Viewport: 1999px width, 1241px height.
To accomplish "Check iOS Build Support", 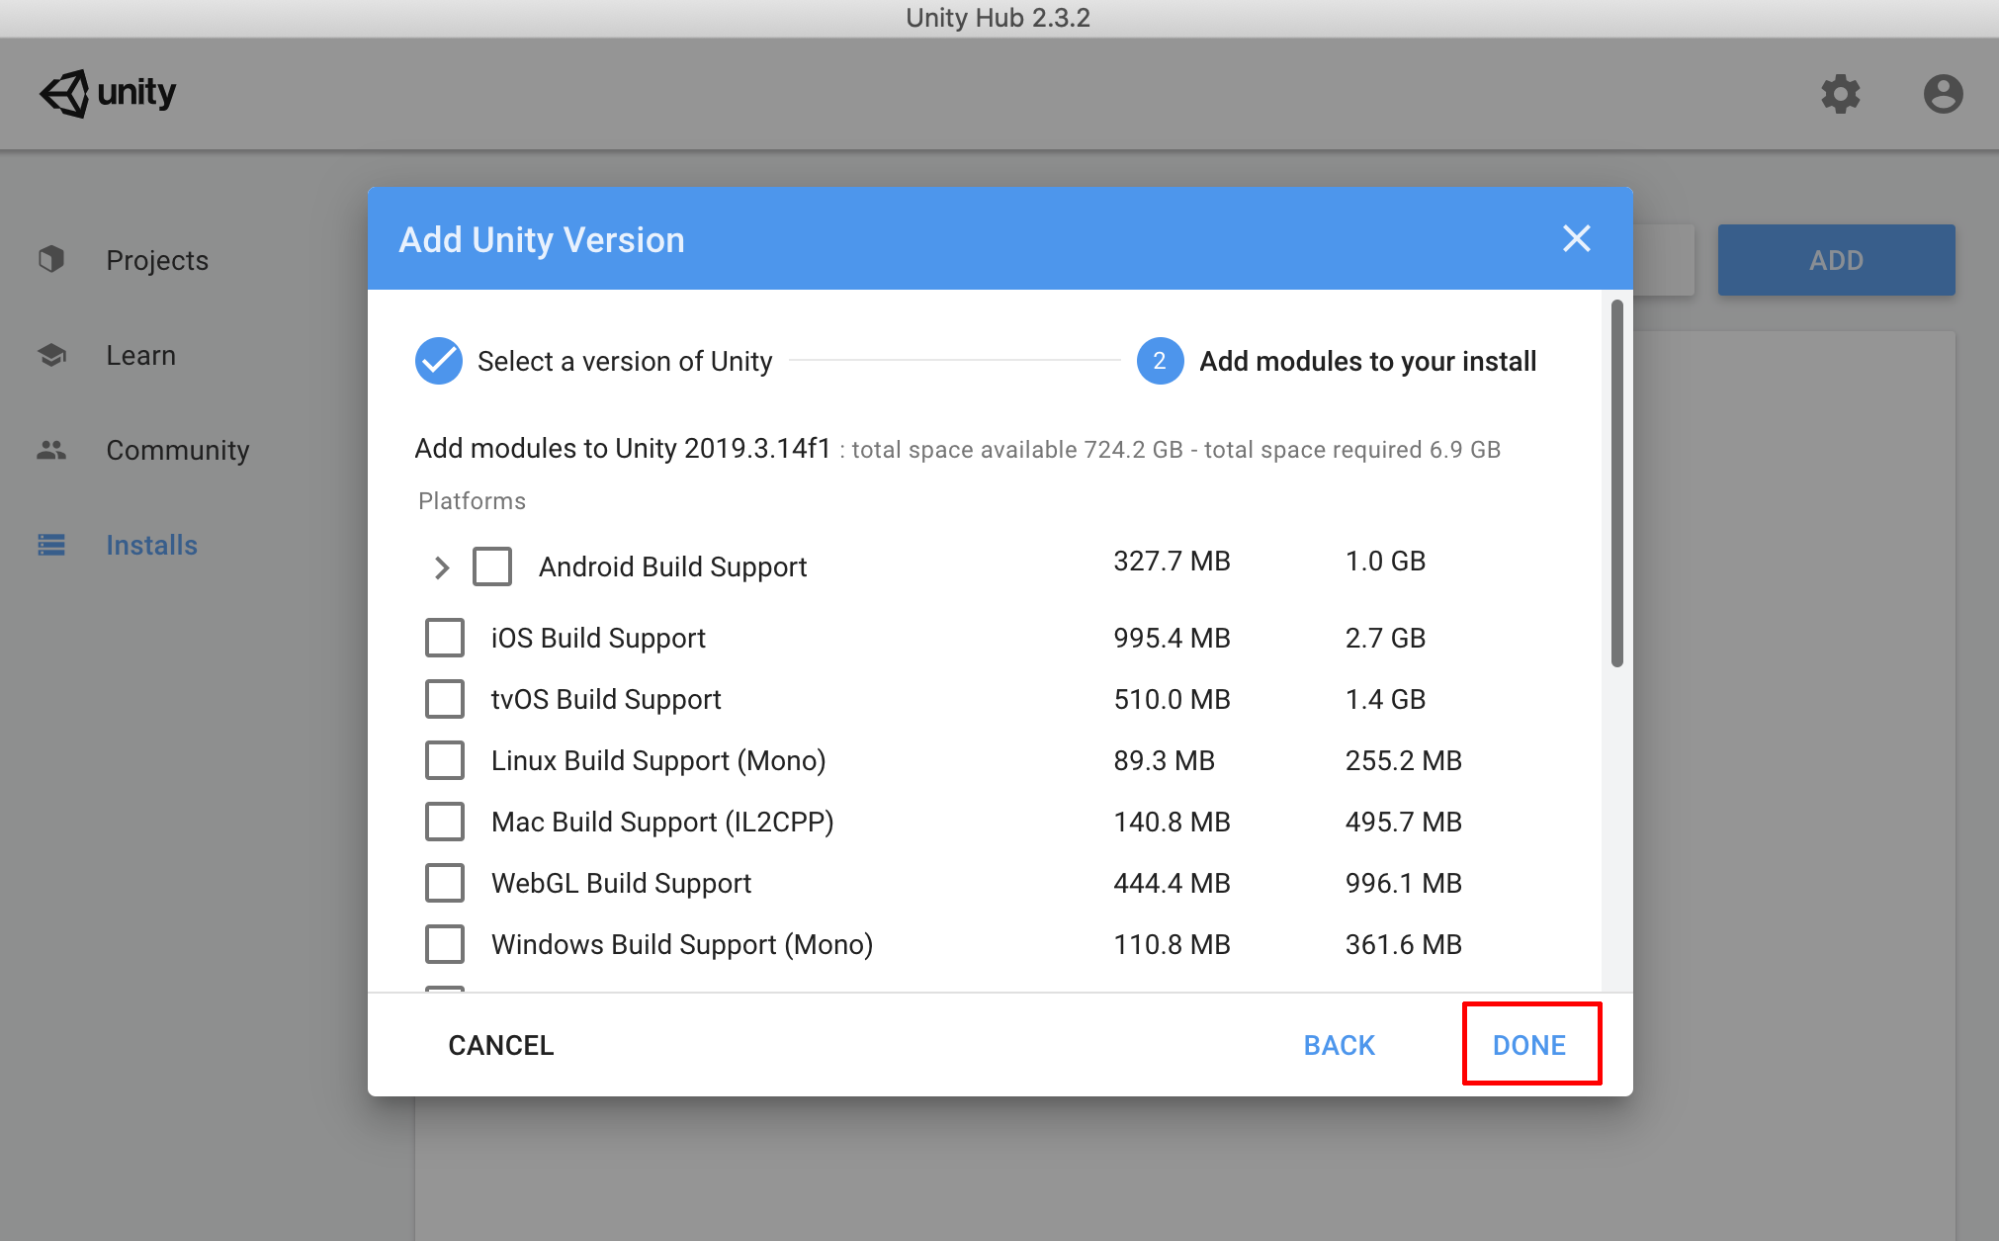I will (x=444, y=638).
